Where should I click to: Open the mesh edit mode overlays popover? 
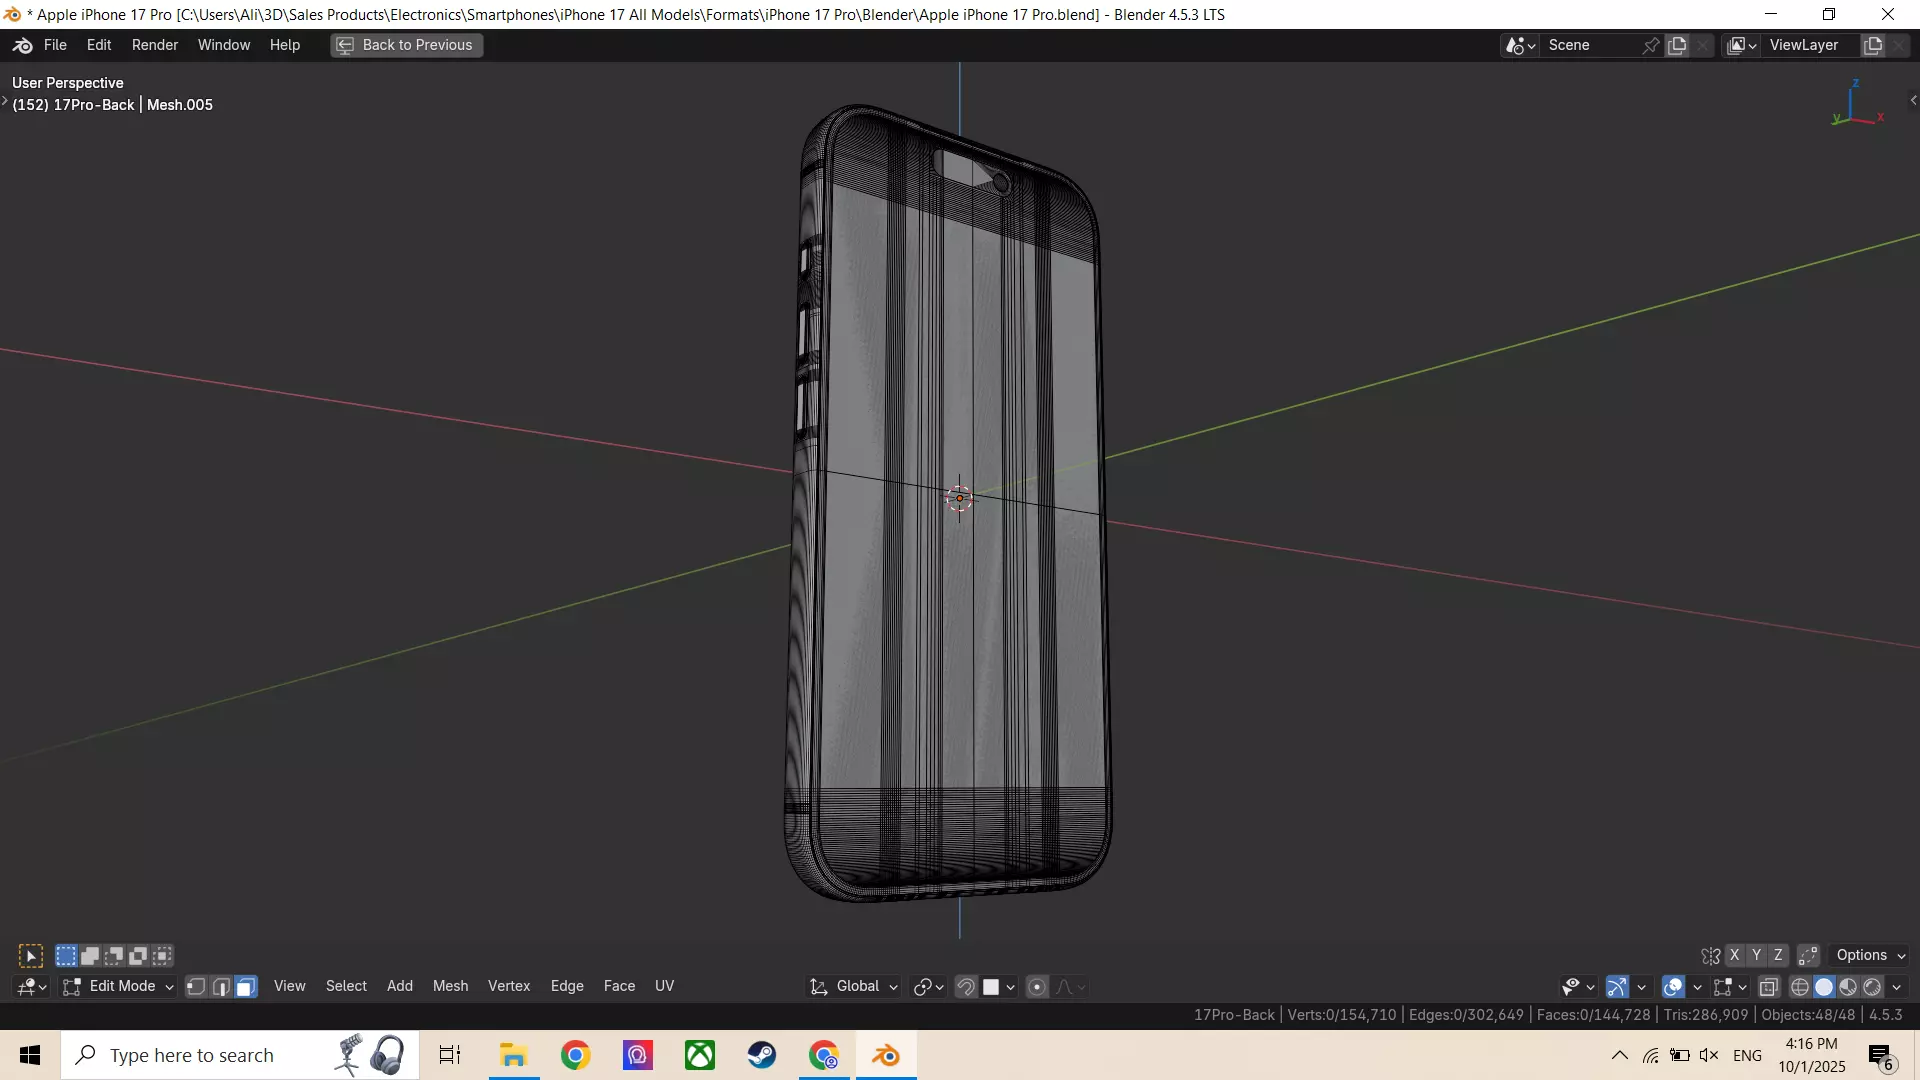[1730, 987]
